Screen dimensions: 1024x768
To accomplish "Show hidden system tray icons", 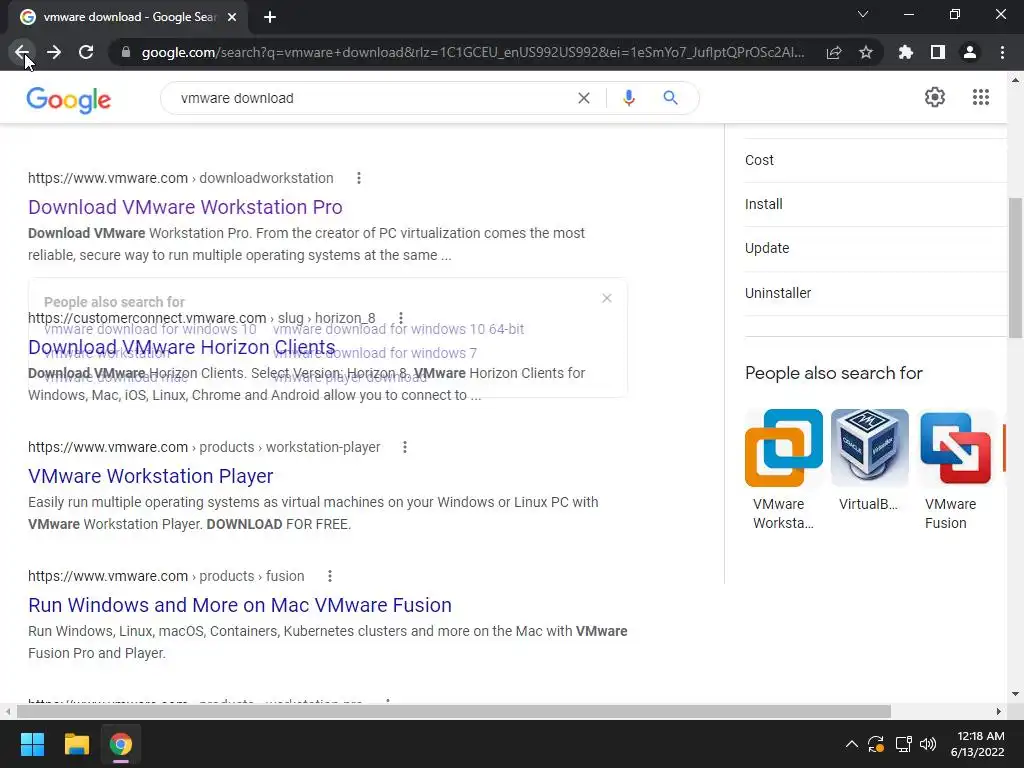I will click(852, 744).
